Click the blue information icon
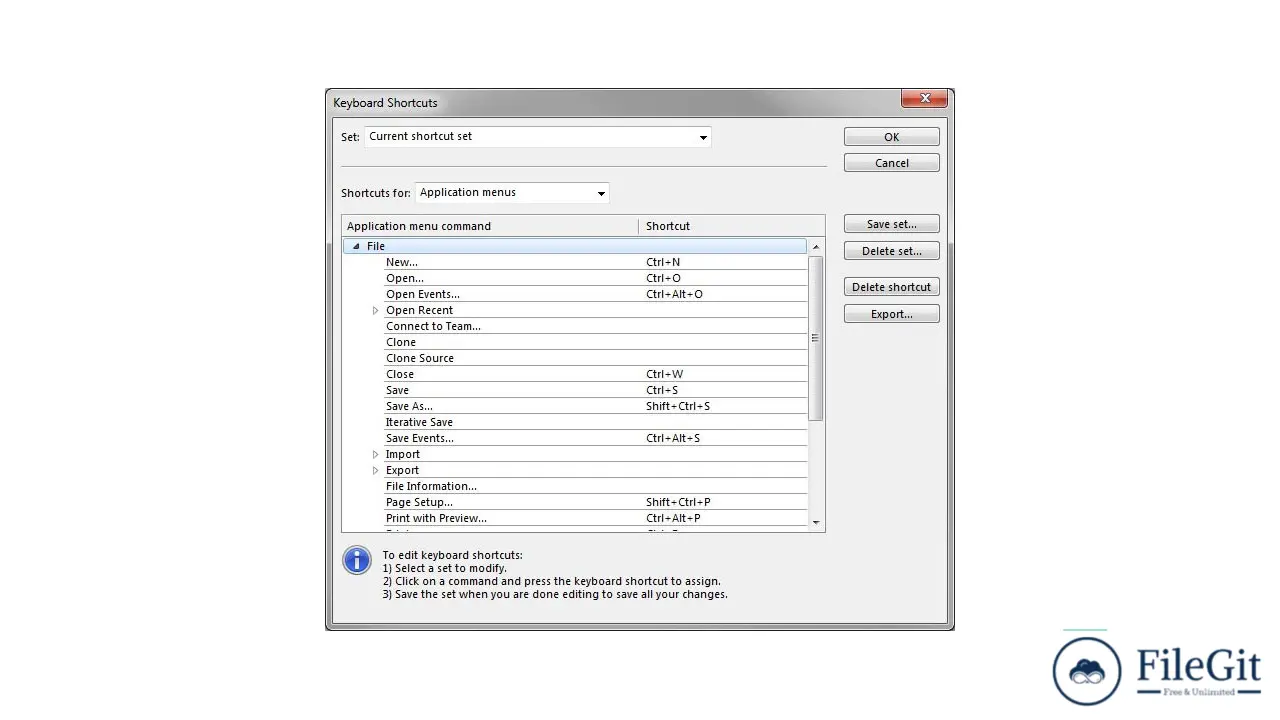This screenshot has height=720, width=1280. tap(357, 560)
